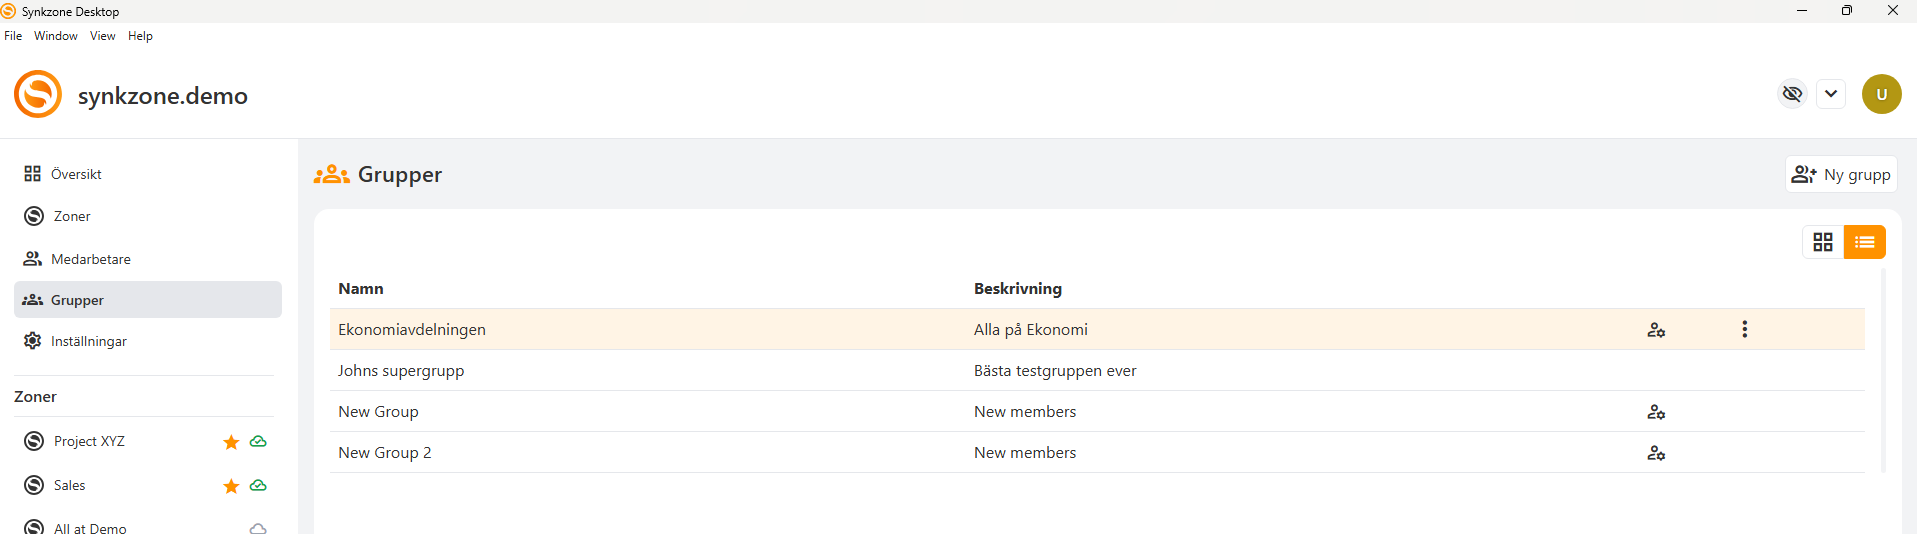1917x534 pixels.
Task: Open the Project XYZ zone
Action: (x=89, y=441)
